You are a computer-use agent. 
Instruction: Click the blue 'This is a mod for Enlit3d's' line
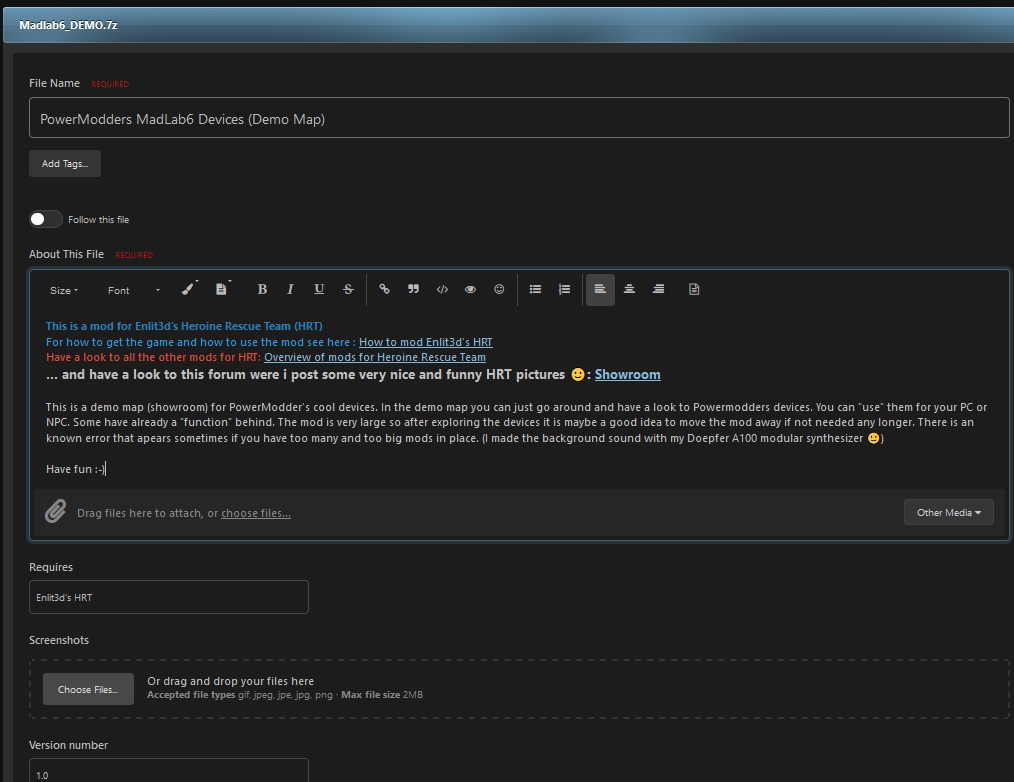click(184, 326)
